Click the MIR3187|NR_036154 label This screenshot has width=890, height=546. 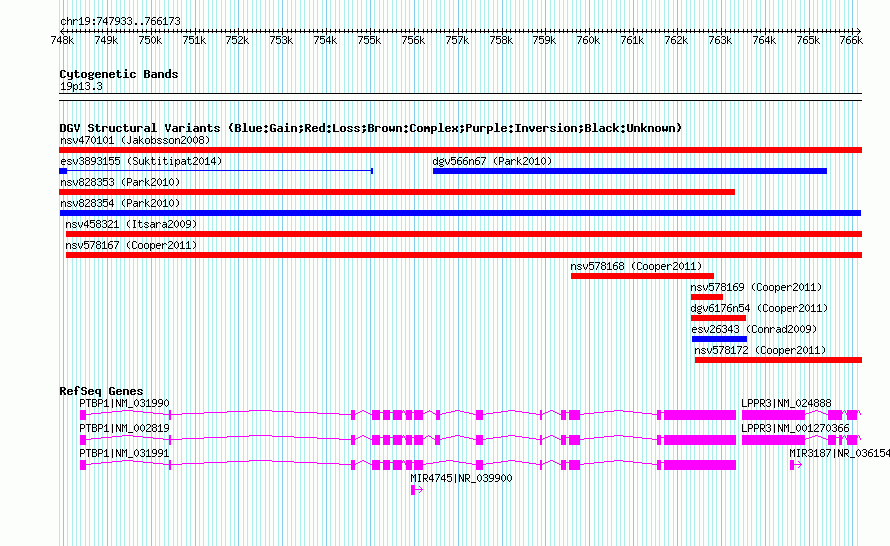coord(839,453)
